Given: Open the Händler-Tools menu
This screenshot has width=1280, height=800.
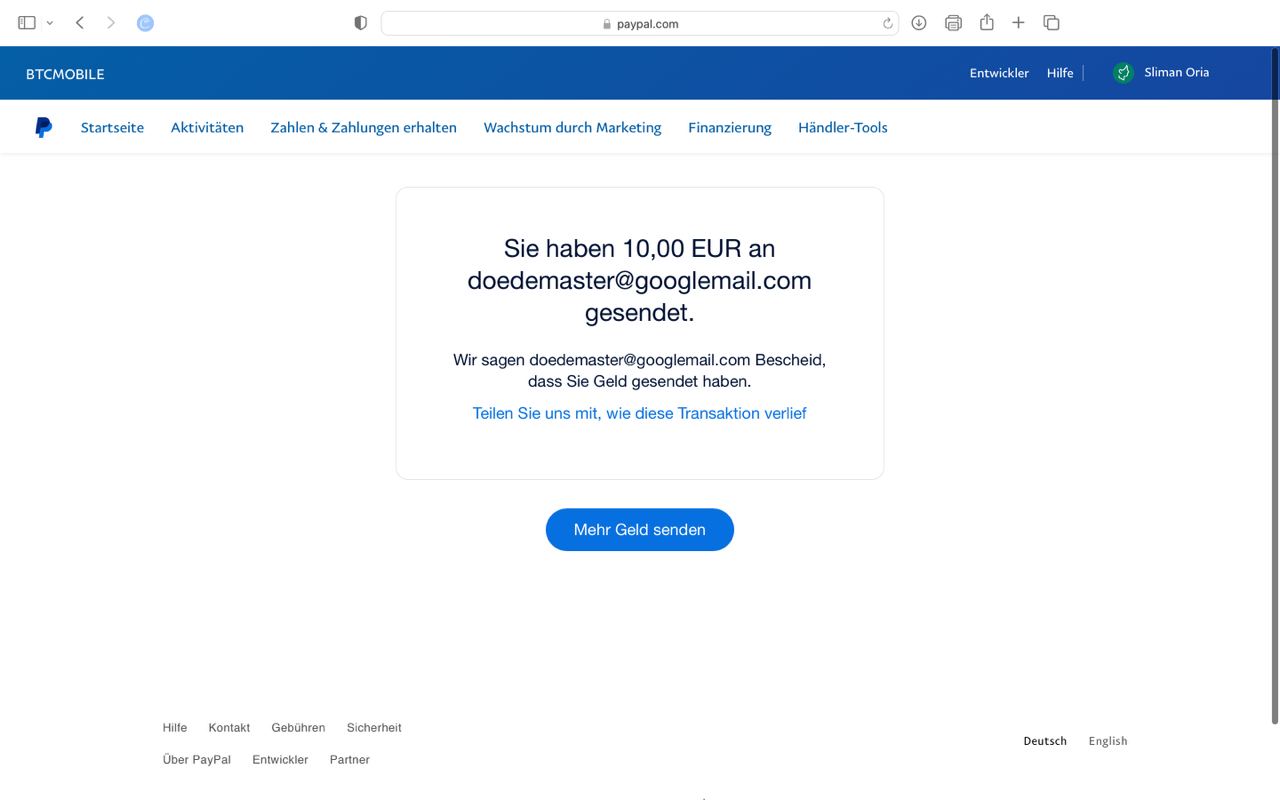Looking at the screenshot, I should pos(842,127).
